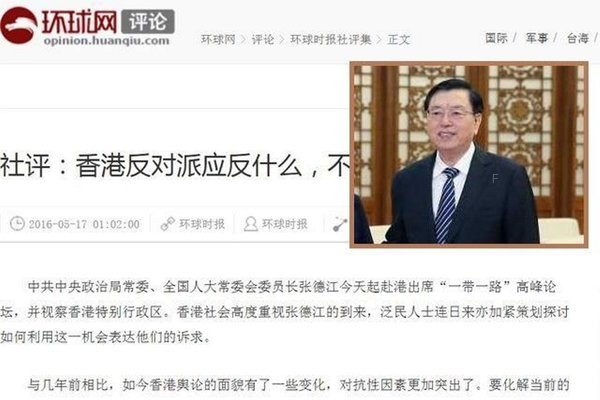
Task: Click the 2016-05-17 publication timestamp
Action: coord(84,224)
